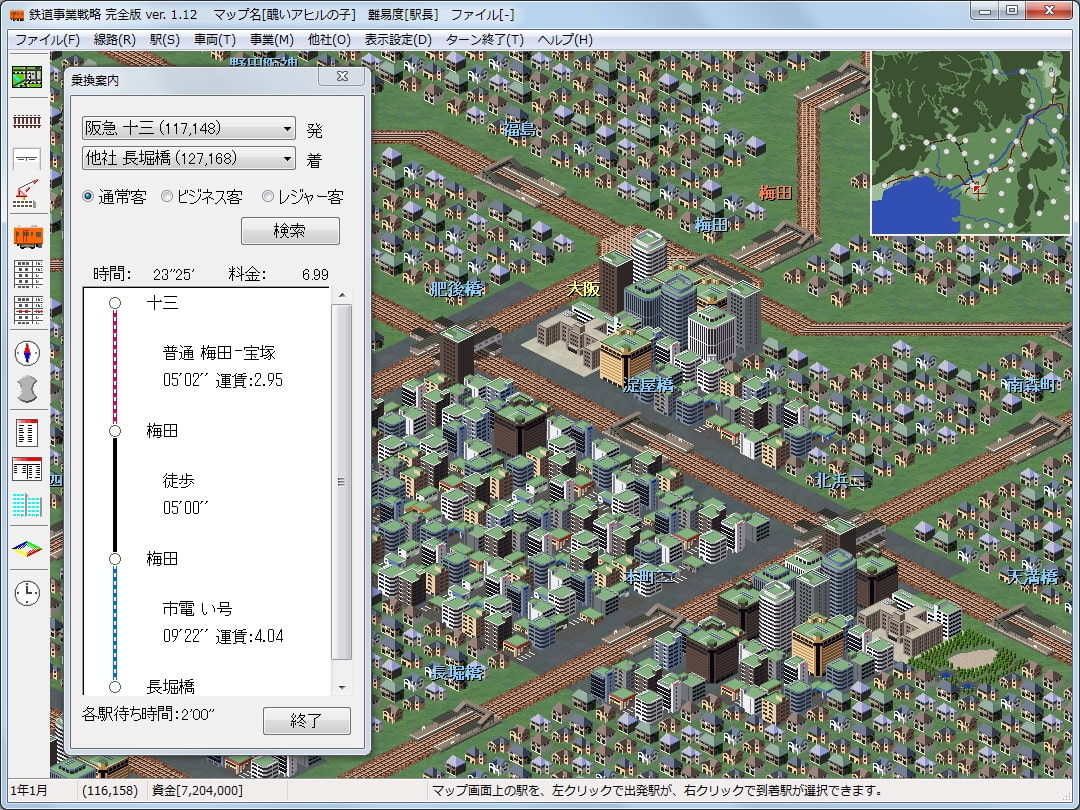Click the 終了 button to finish
The image size is (1080, 810).
click(306, 720)
